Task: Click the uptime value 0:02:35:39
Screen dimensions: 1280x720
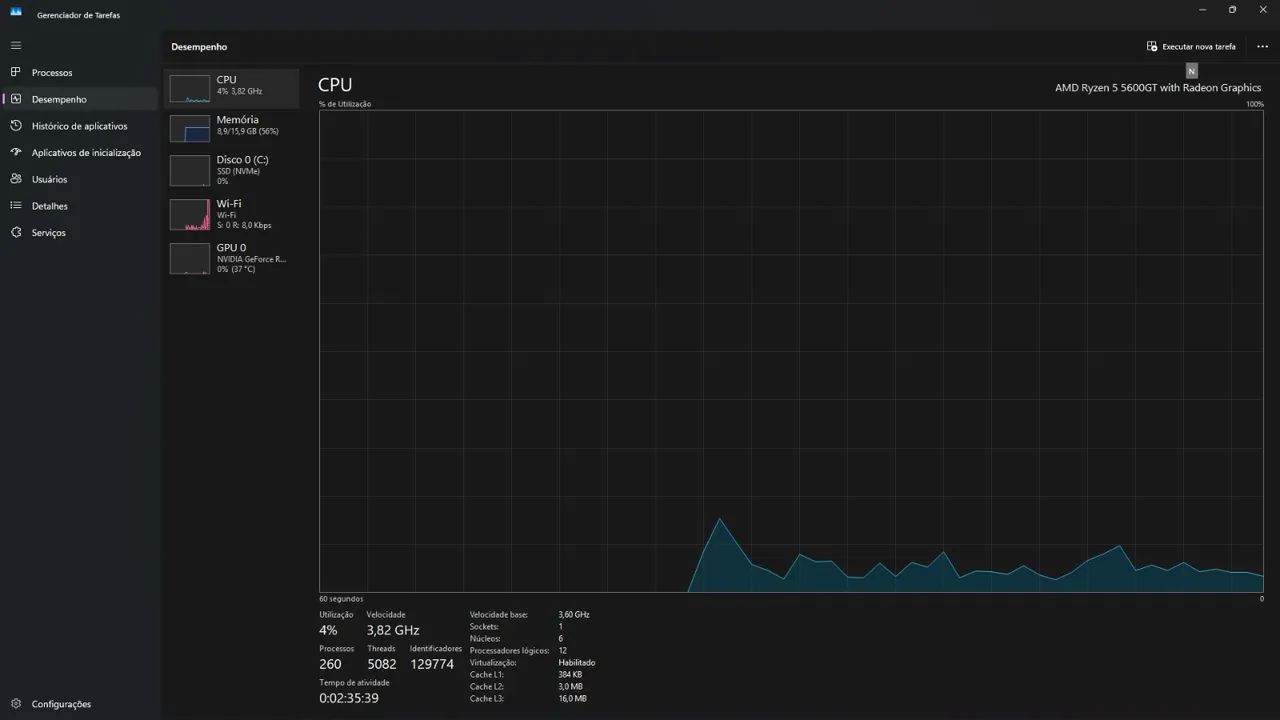Action: 349,698
